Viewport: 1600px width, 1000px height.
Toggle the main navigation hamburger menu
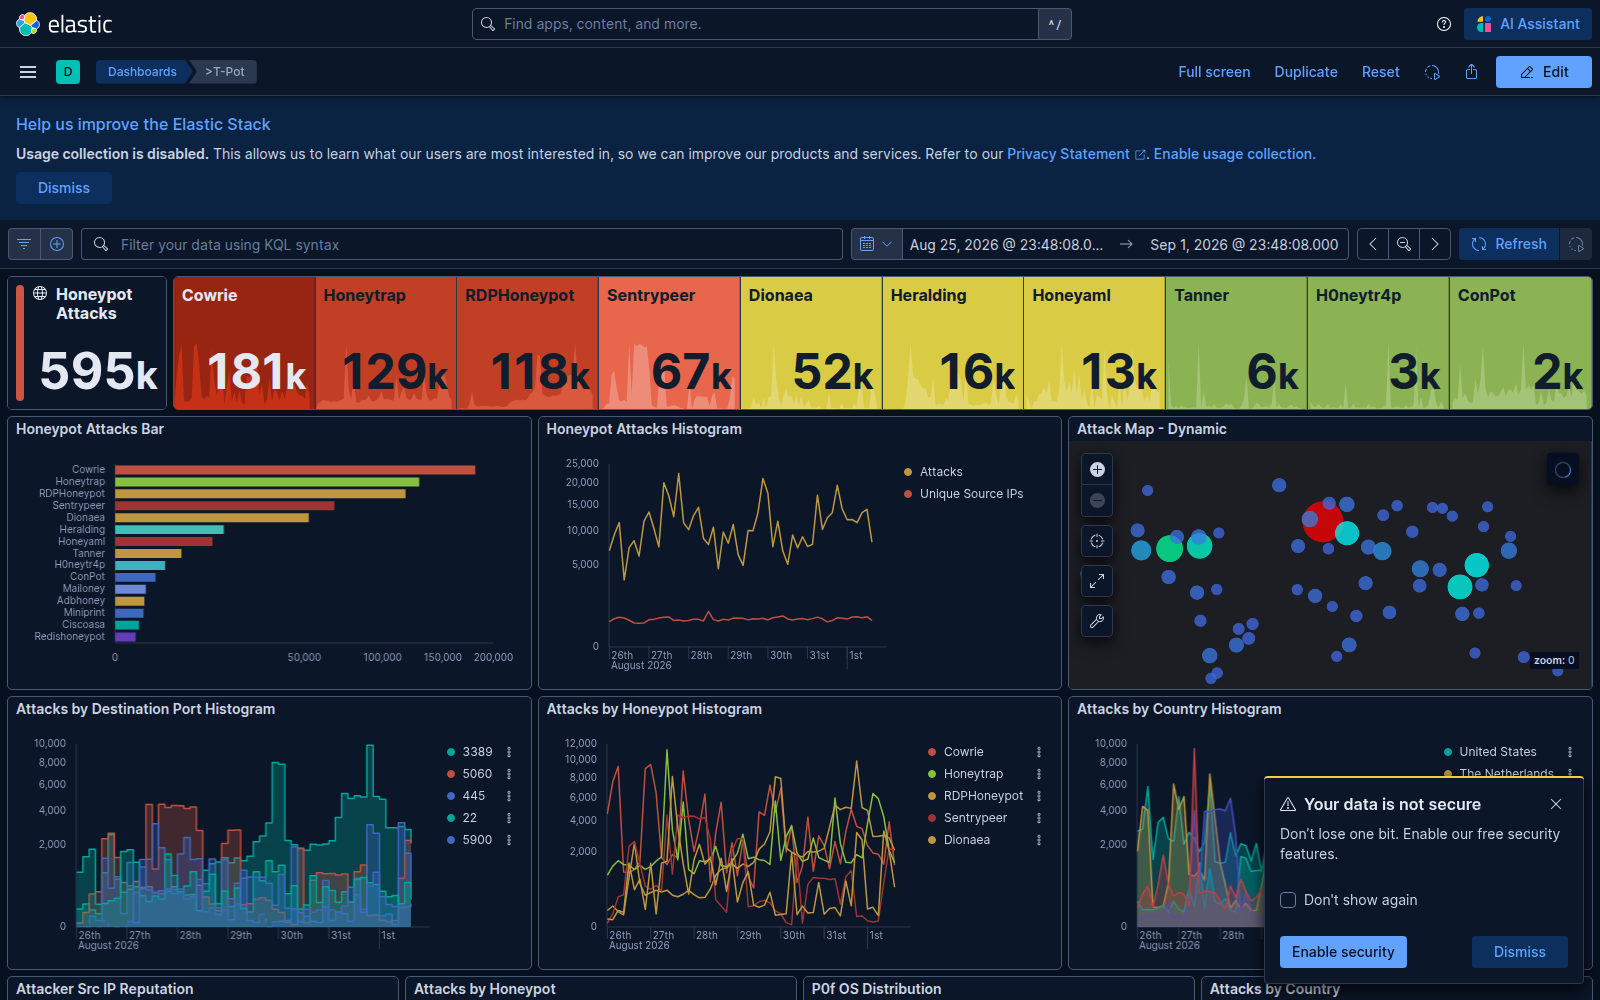28,72
